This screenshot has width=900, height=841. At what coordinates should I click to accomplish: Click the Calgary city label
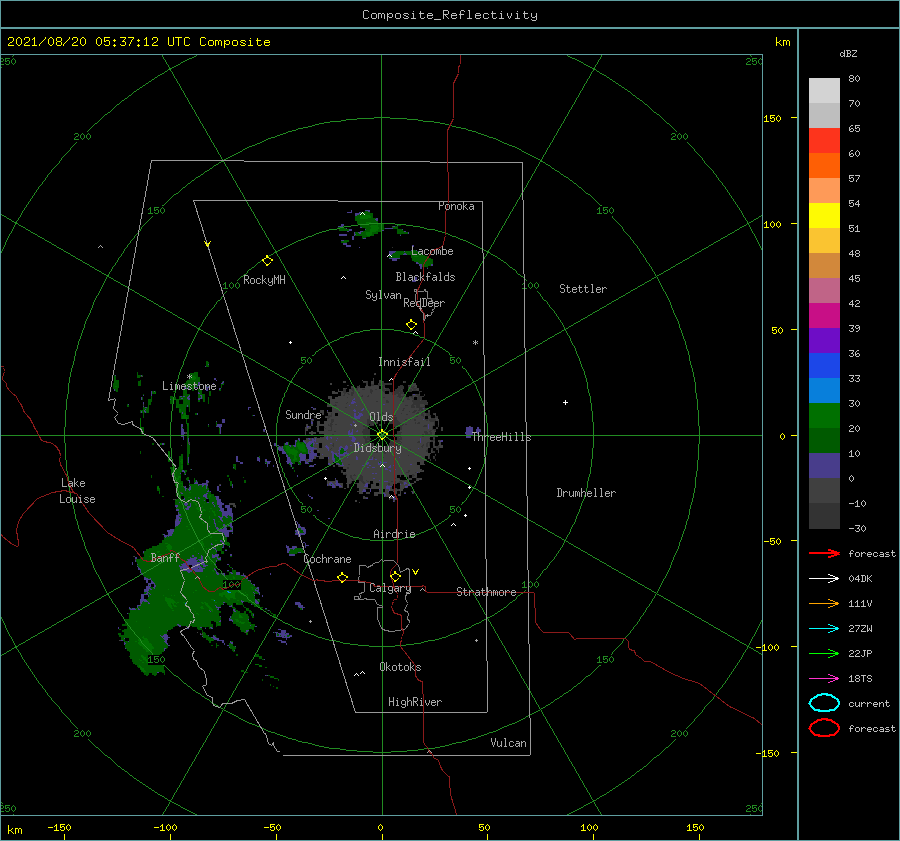click(x=390, y=588)
